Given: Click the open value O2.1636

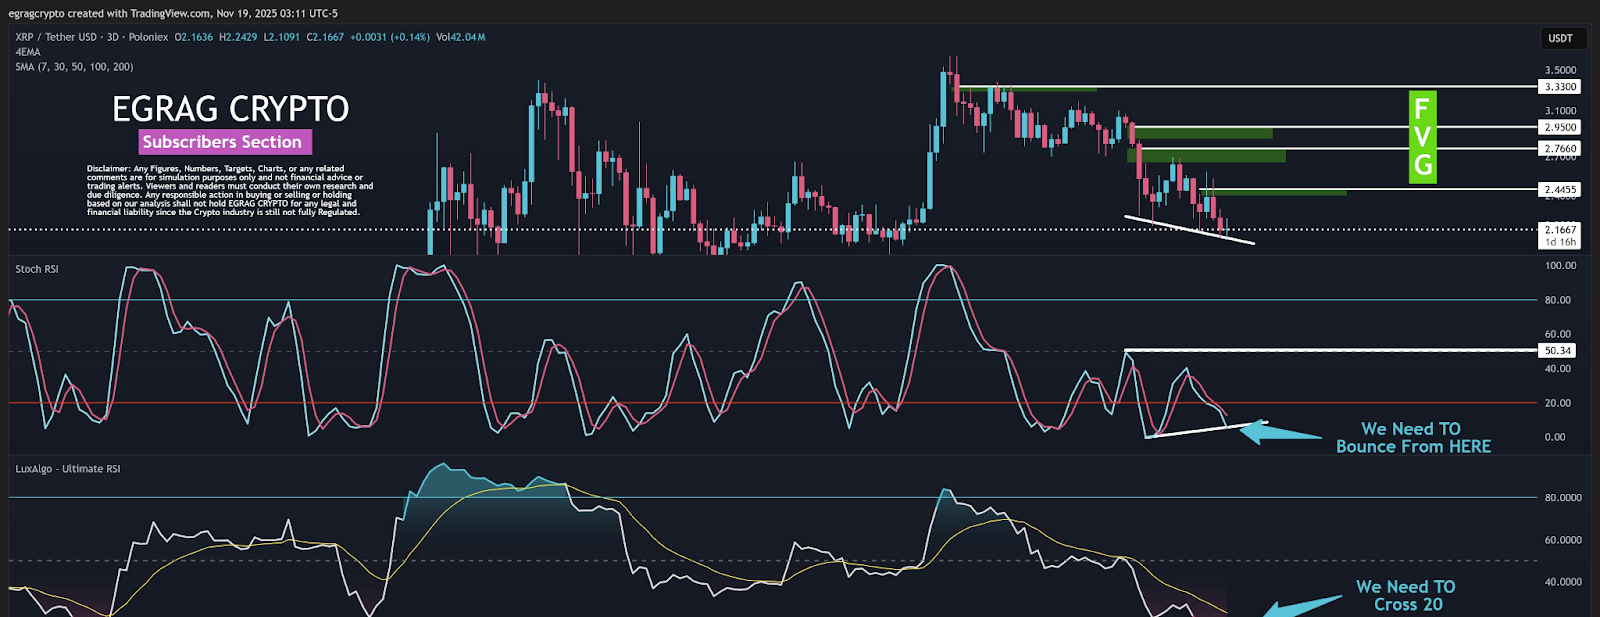Looking at the screenshot, I should 194,37.
